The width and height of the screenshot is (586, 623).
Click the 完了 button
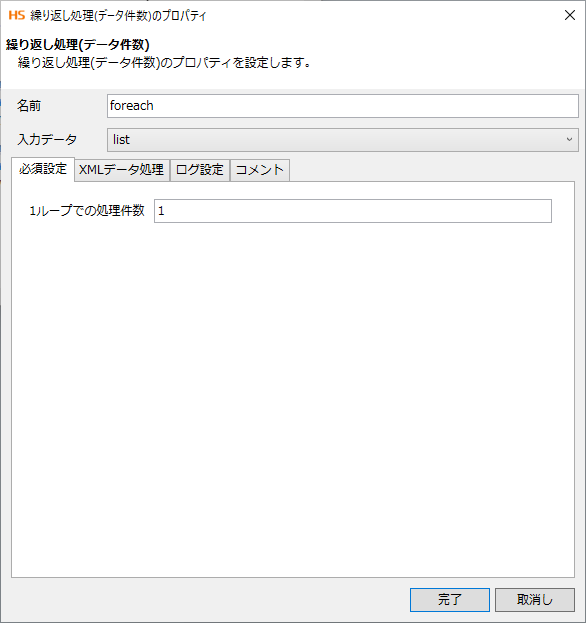pyautogui.click(x=450, y=600)
